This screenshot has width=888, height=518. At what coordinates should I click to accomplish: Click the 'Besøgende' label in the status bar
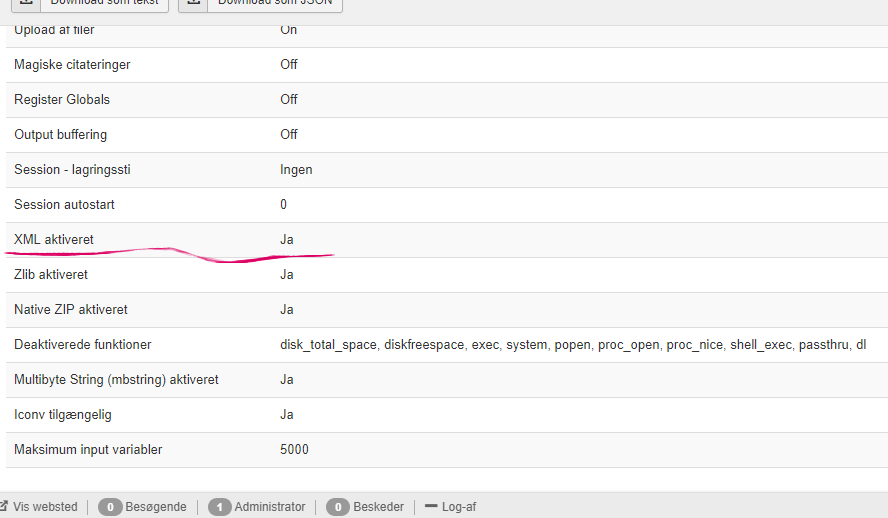pos(154,507)
